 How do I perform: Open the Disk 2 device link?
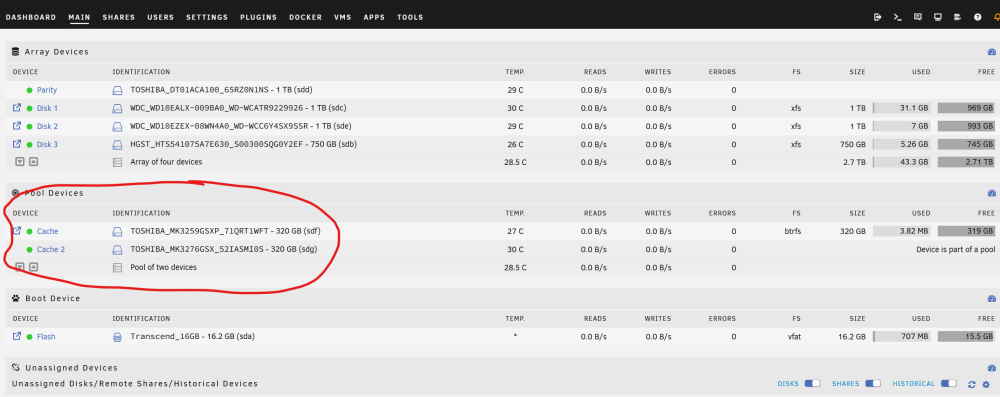47,126
